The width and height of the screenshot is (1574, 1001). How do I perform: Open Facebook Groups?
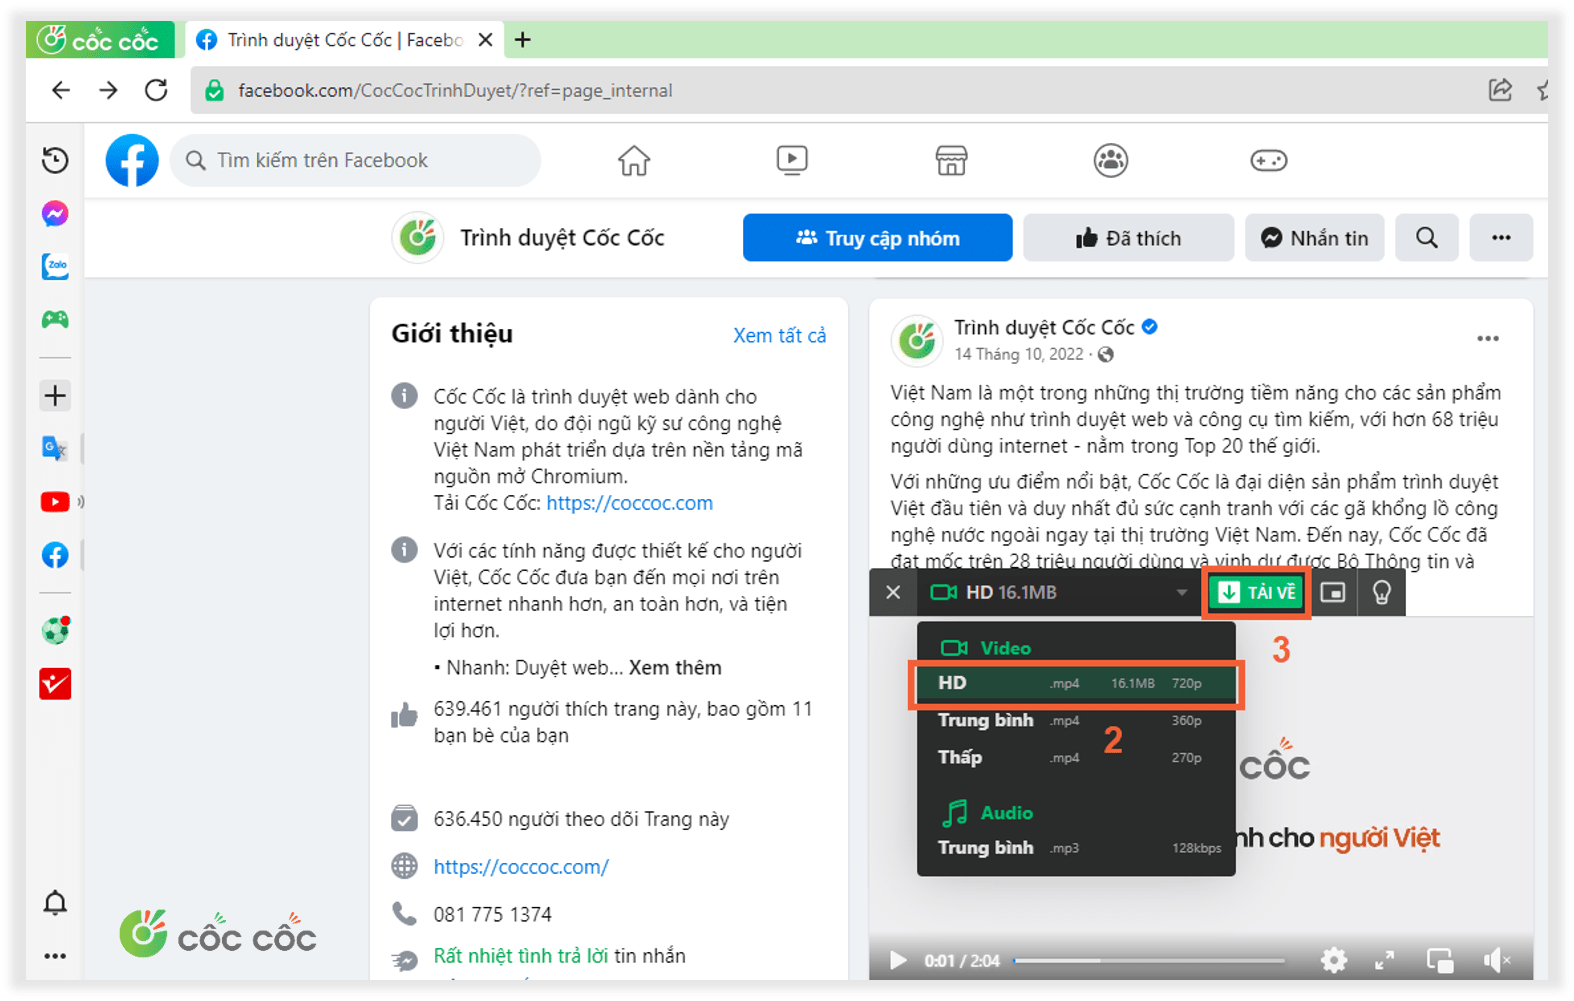(1110, 160)
